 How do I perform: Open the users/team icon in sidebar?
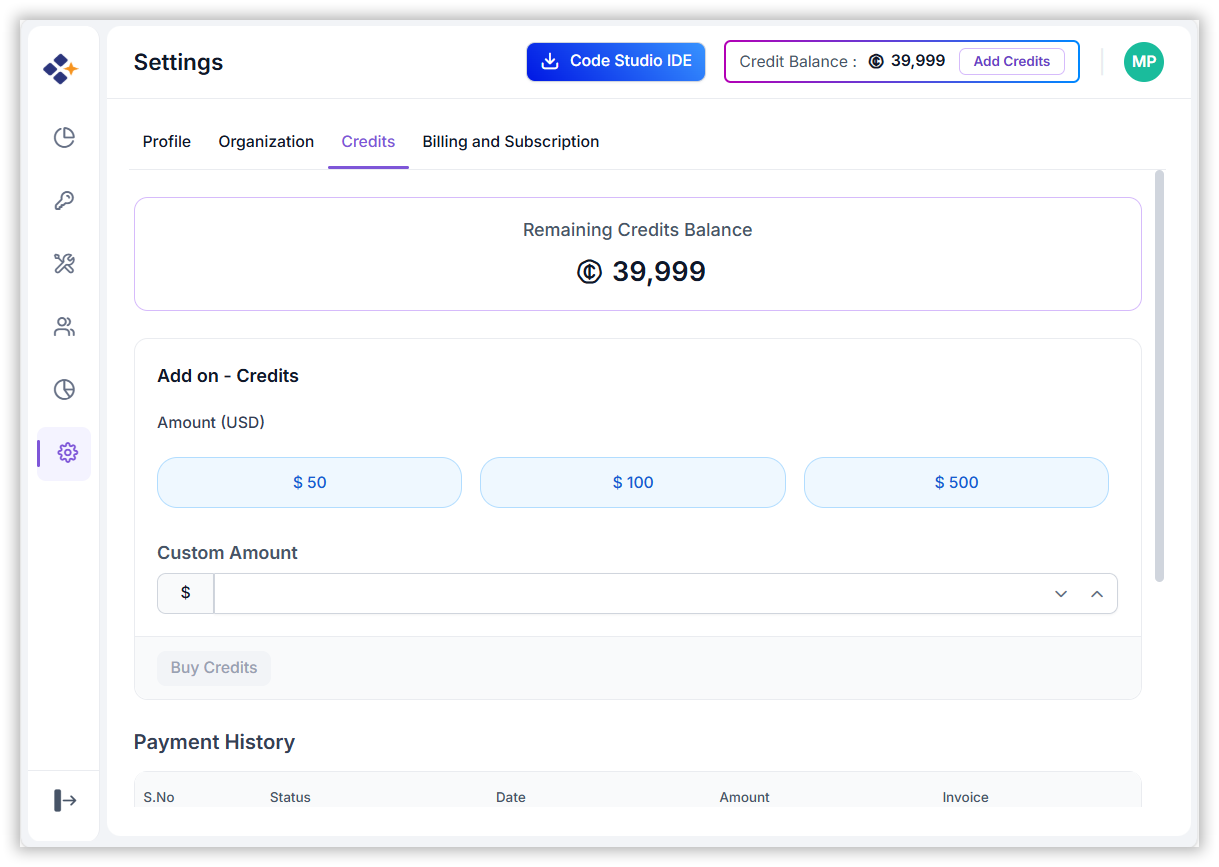[x=64, y=327]
